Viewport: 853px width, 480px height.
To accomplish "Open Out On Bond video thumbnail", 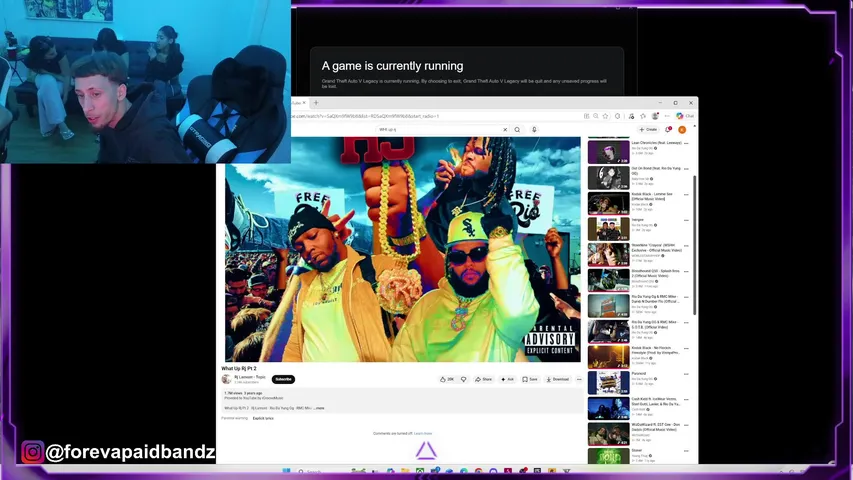I will [608, 177].
